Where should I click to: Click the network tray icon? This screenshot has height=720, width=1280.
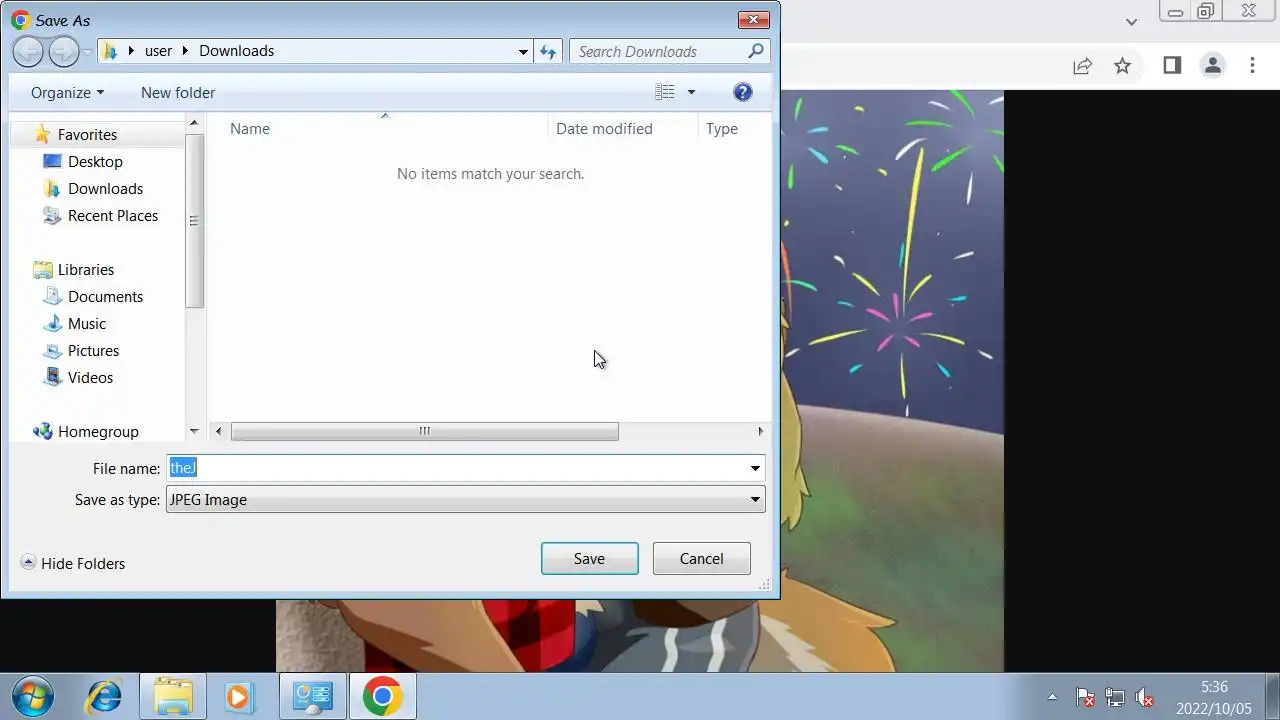point(1115,698)
